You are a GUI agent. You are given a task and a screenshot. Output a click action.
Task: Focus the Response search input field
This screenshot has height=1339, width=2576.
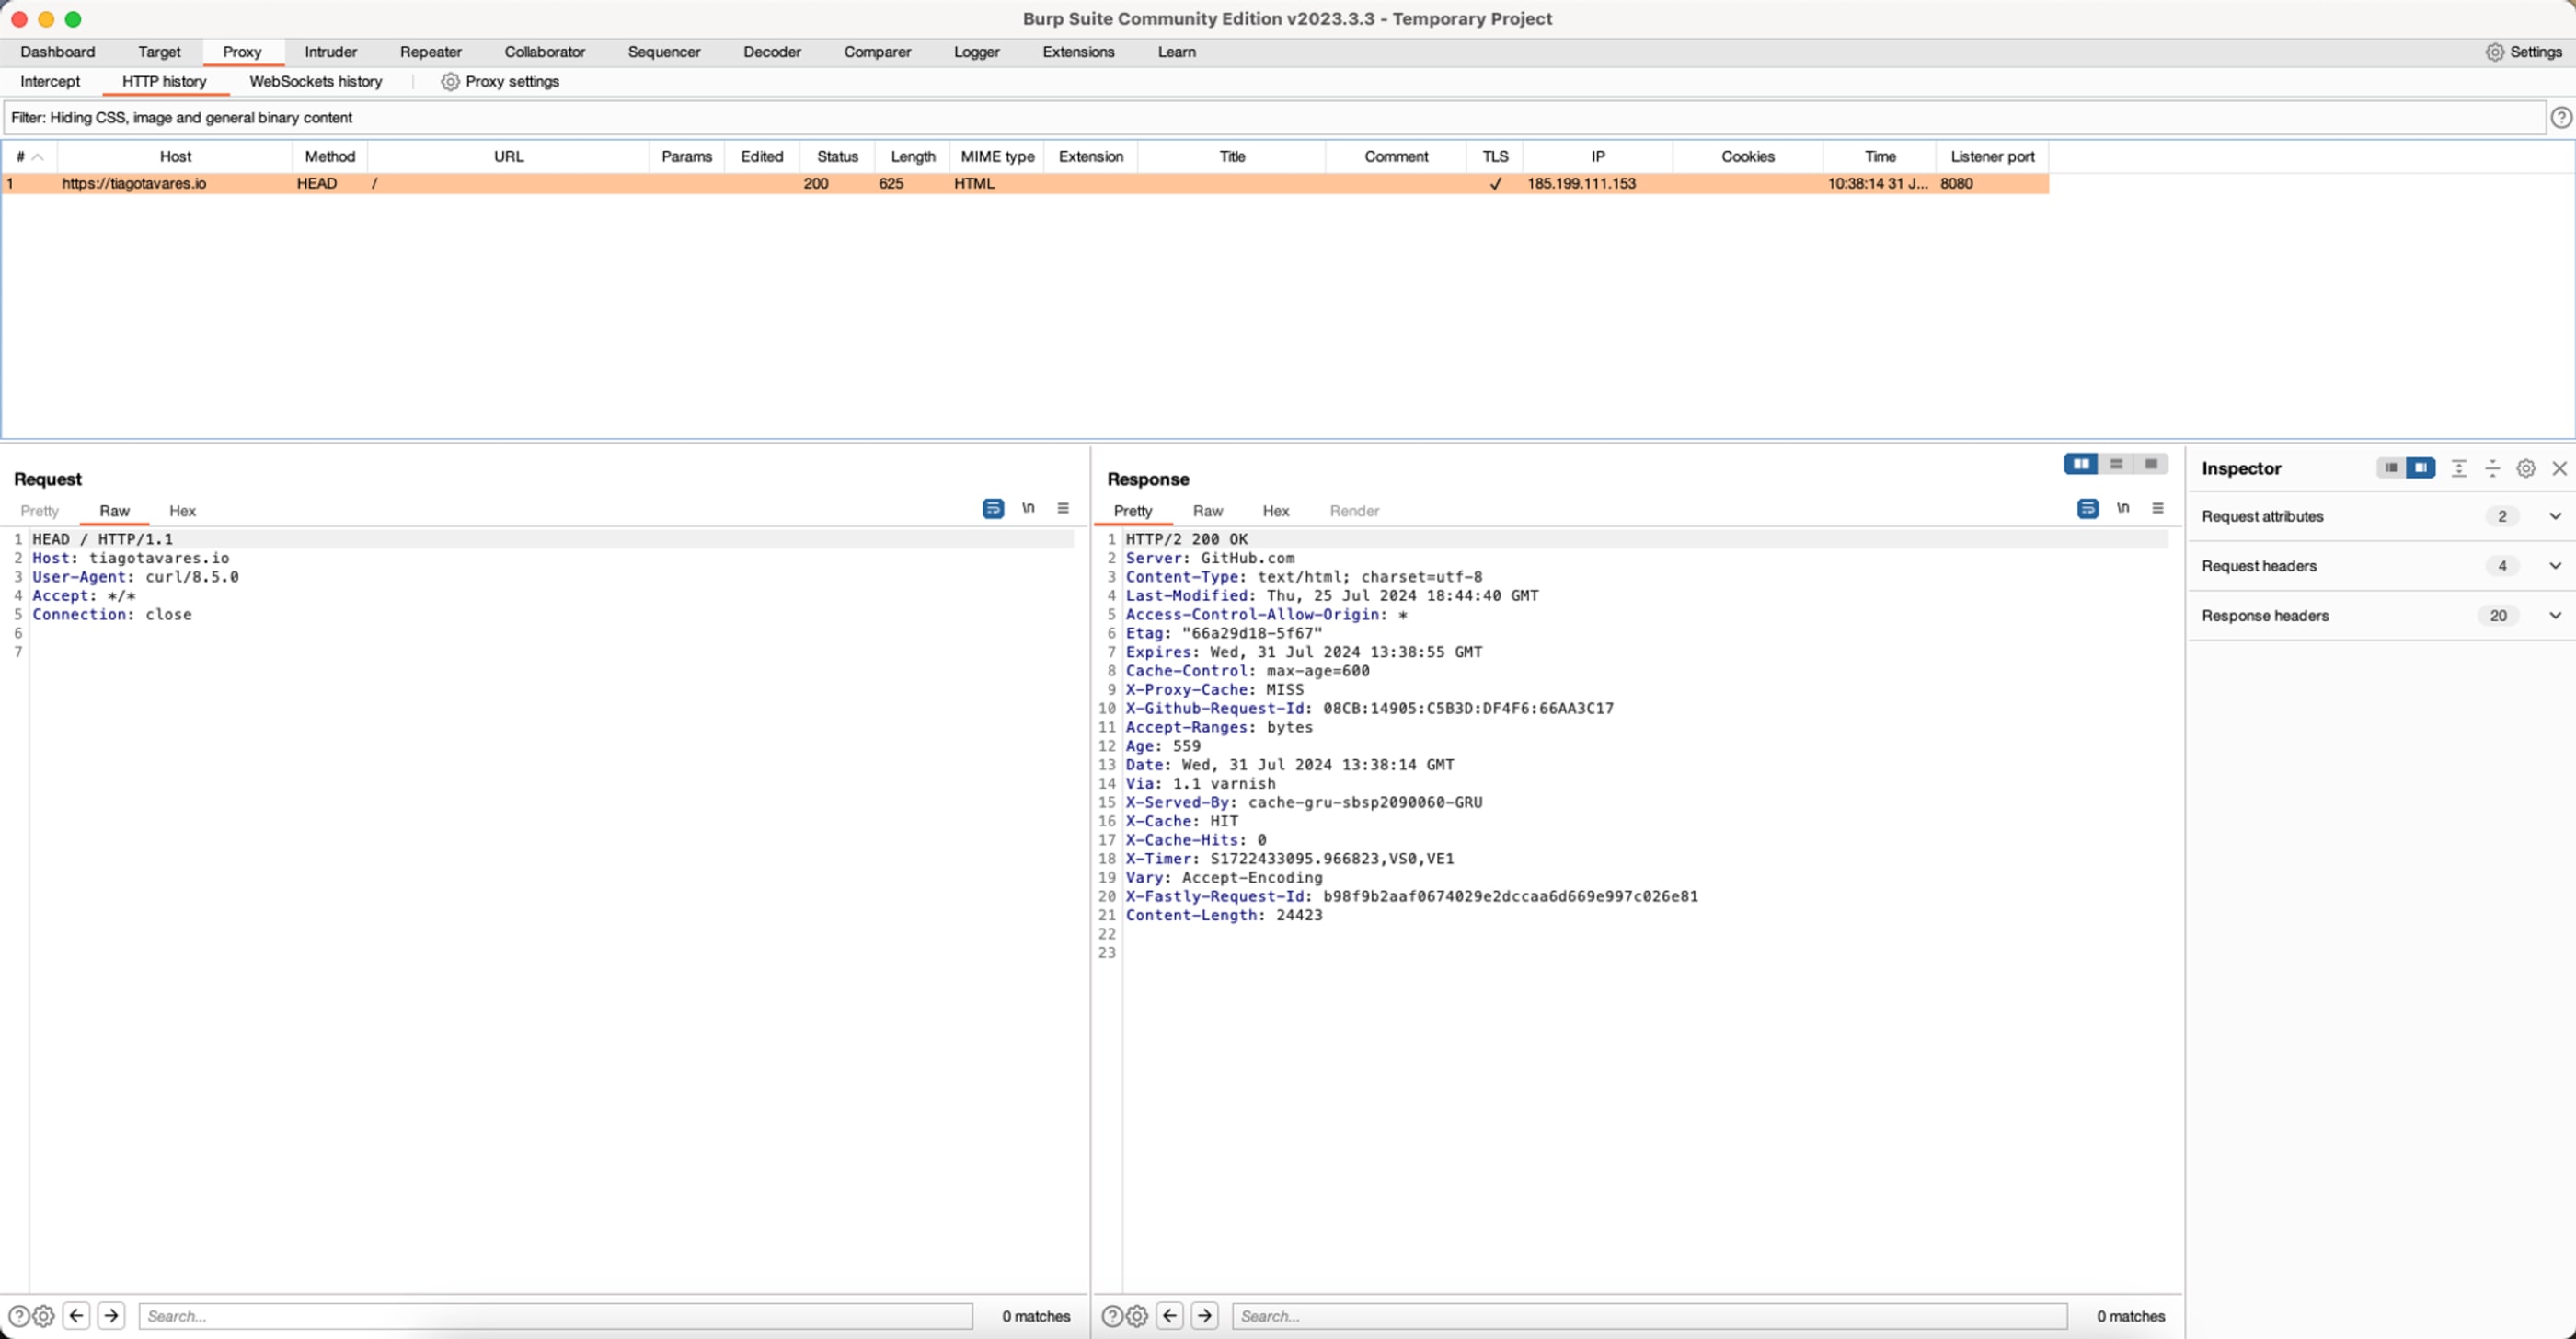click(1648, 1316)
